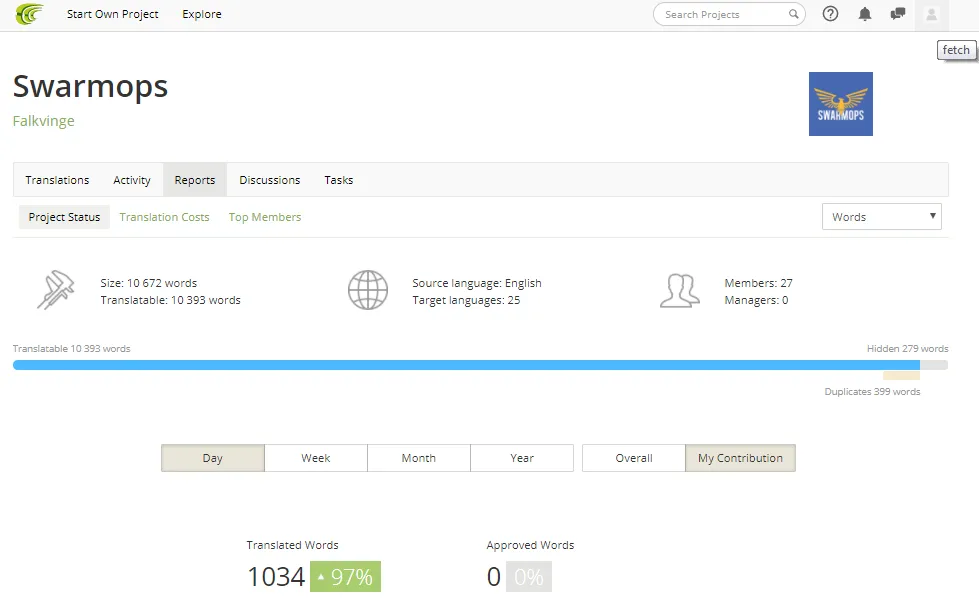Click the Swarmops project logo
Image resolution: width=979 pixels, height=601 pixels.
840,104
